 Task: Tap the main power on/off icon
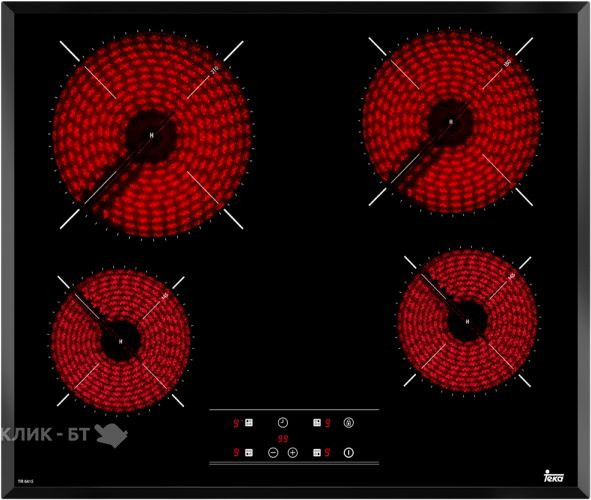[x=349, y=453]
